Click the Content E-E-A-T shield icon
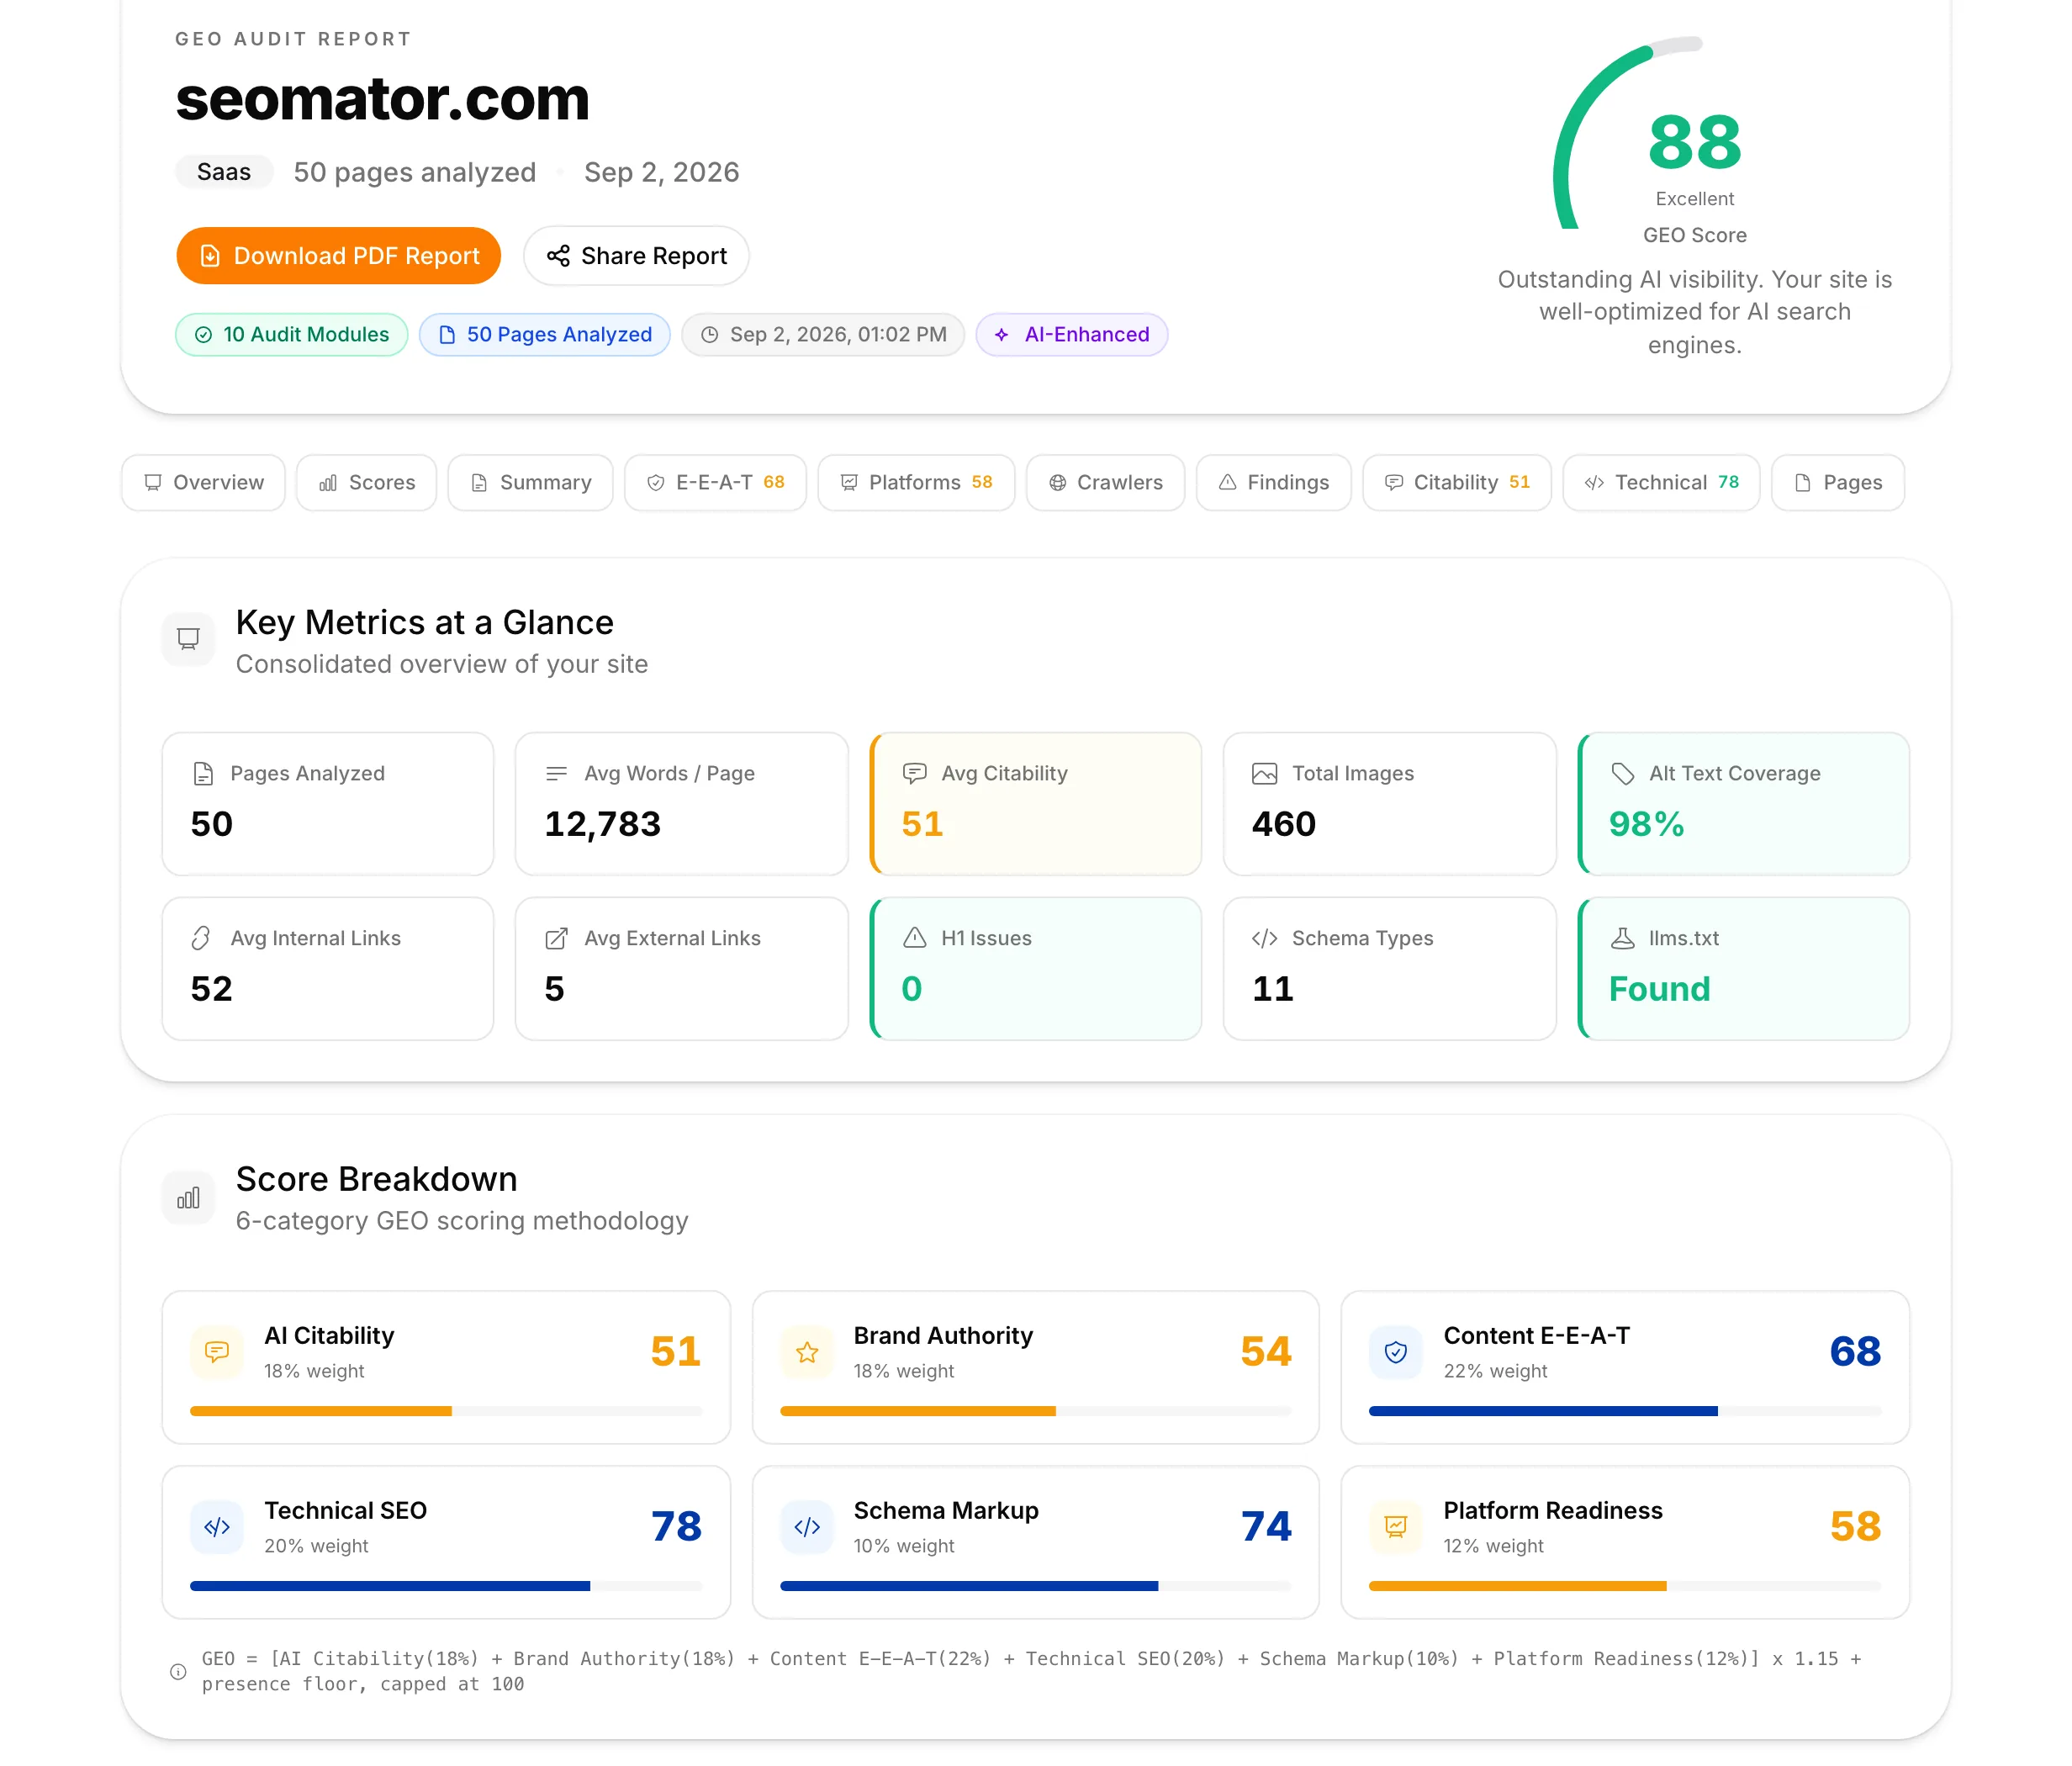Image resolution: width=2072 pixels, height=1766 pixels. pos(1396,1352)
